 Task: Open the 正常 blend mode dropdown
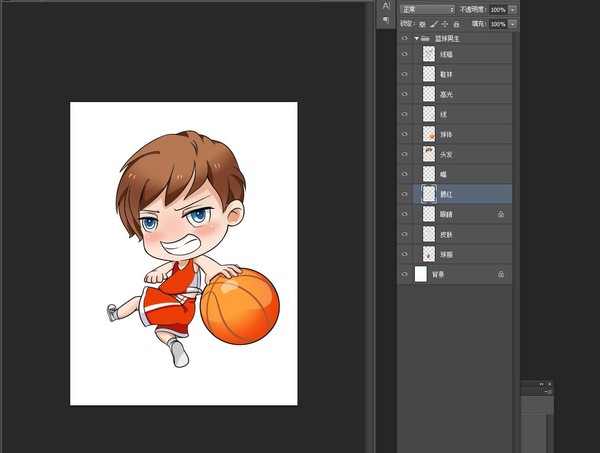pyautogui.click(x=427, y=9)
